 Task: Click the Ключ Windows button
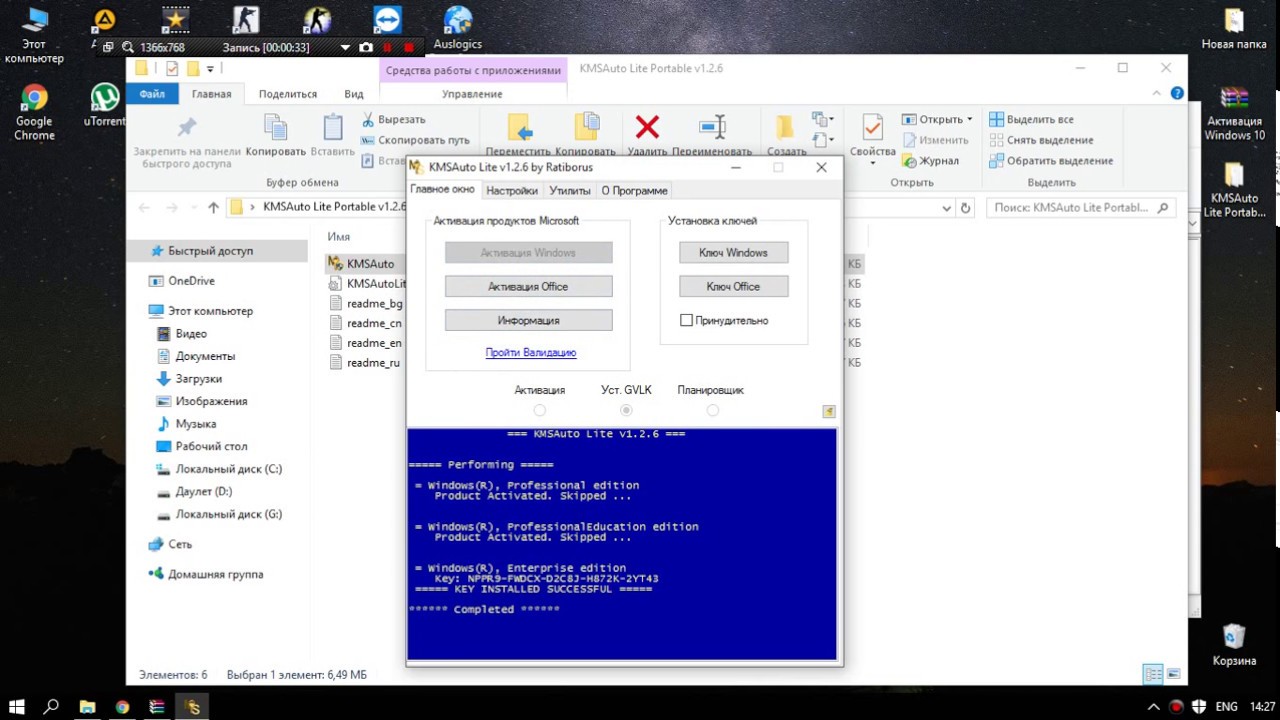coord(733,253)
